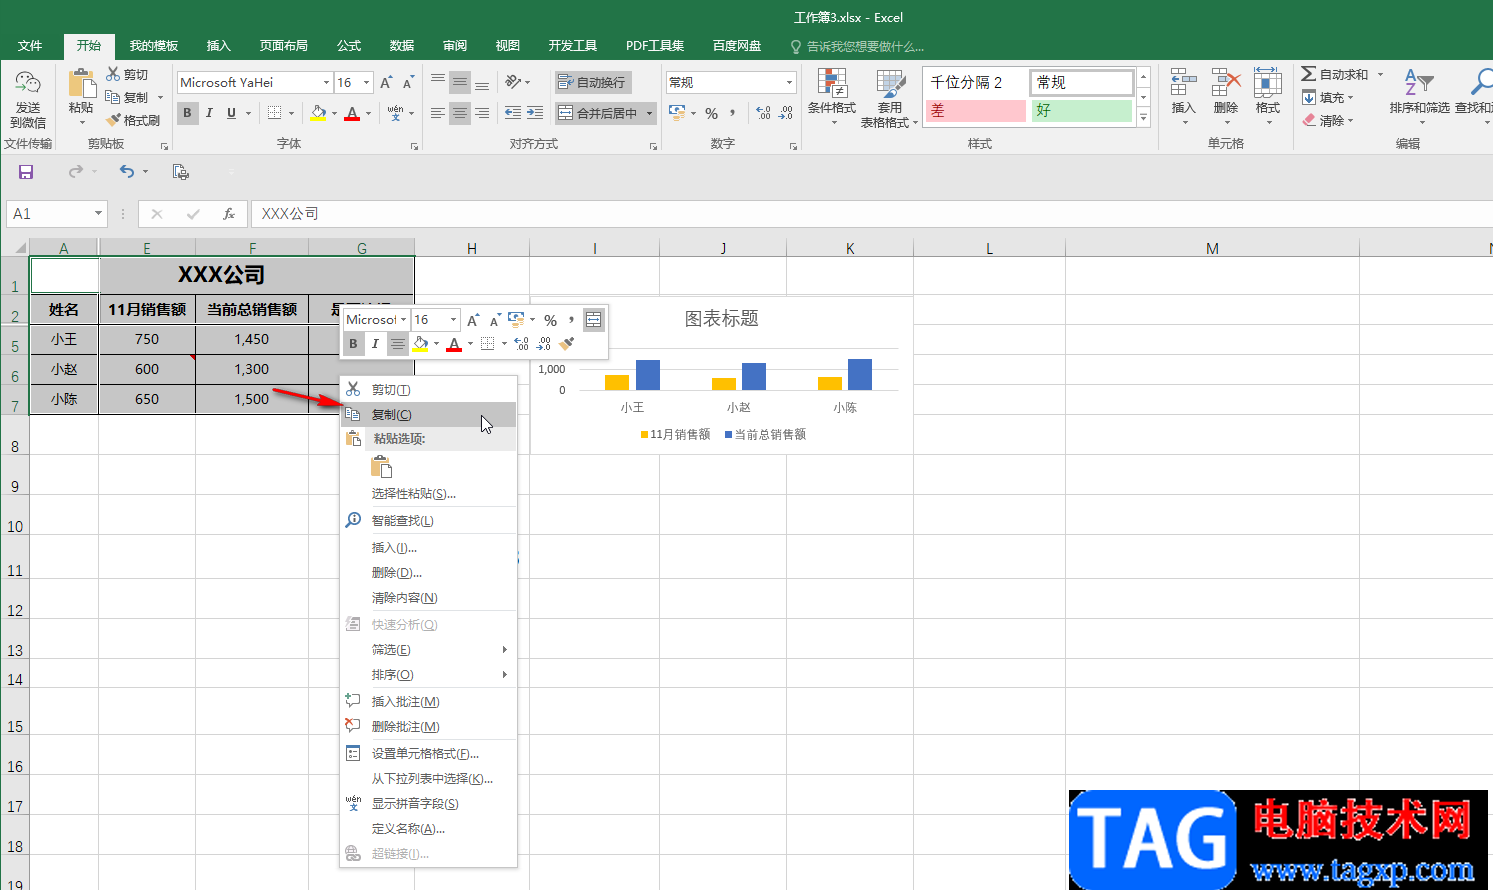The image size is (1493, 890).
Task: Click the orientation text angle icon
Action: (514, 82)
